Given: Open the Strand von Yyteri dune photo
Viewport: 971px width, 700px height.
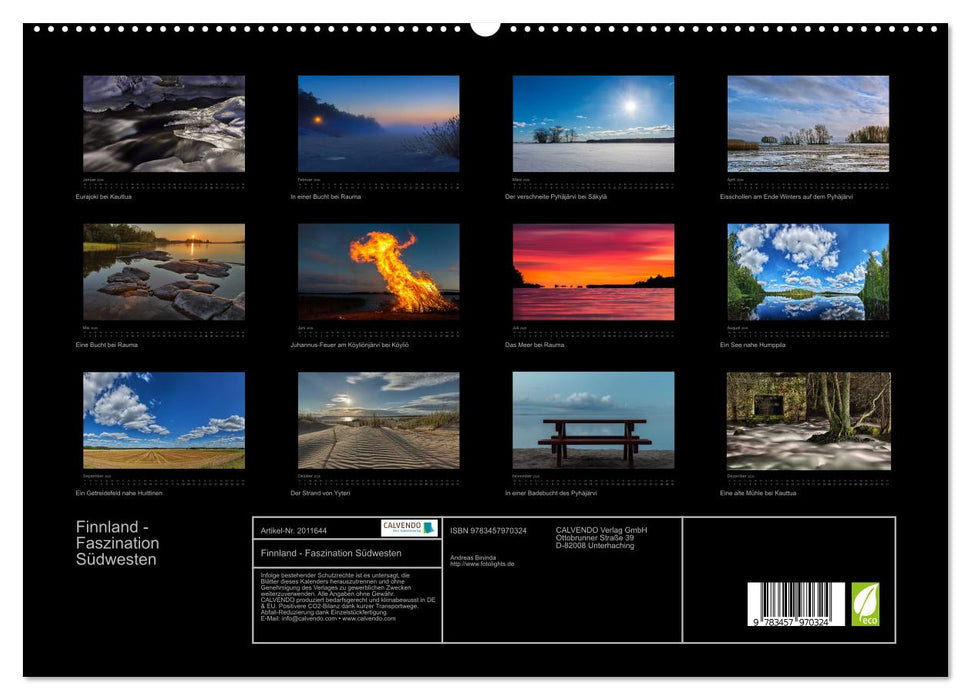Looking at the screenshot, I should pyautogui.click(x=379, y=420).
